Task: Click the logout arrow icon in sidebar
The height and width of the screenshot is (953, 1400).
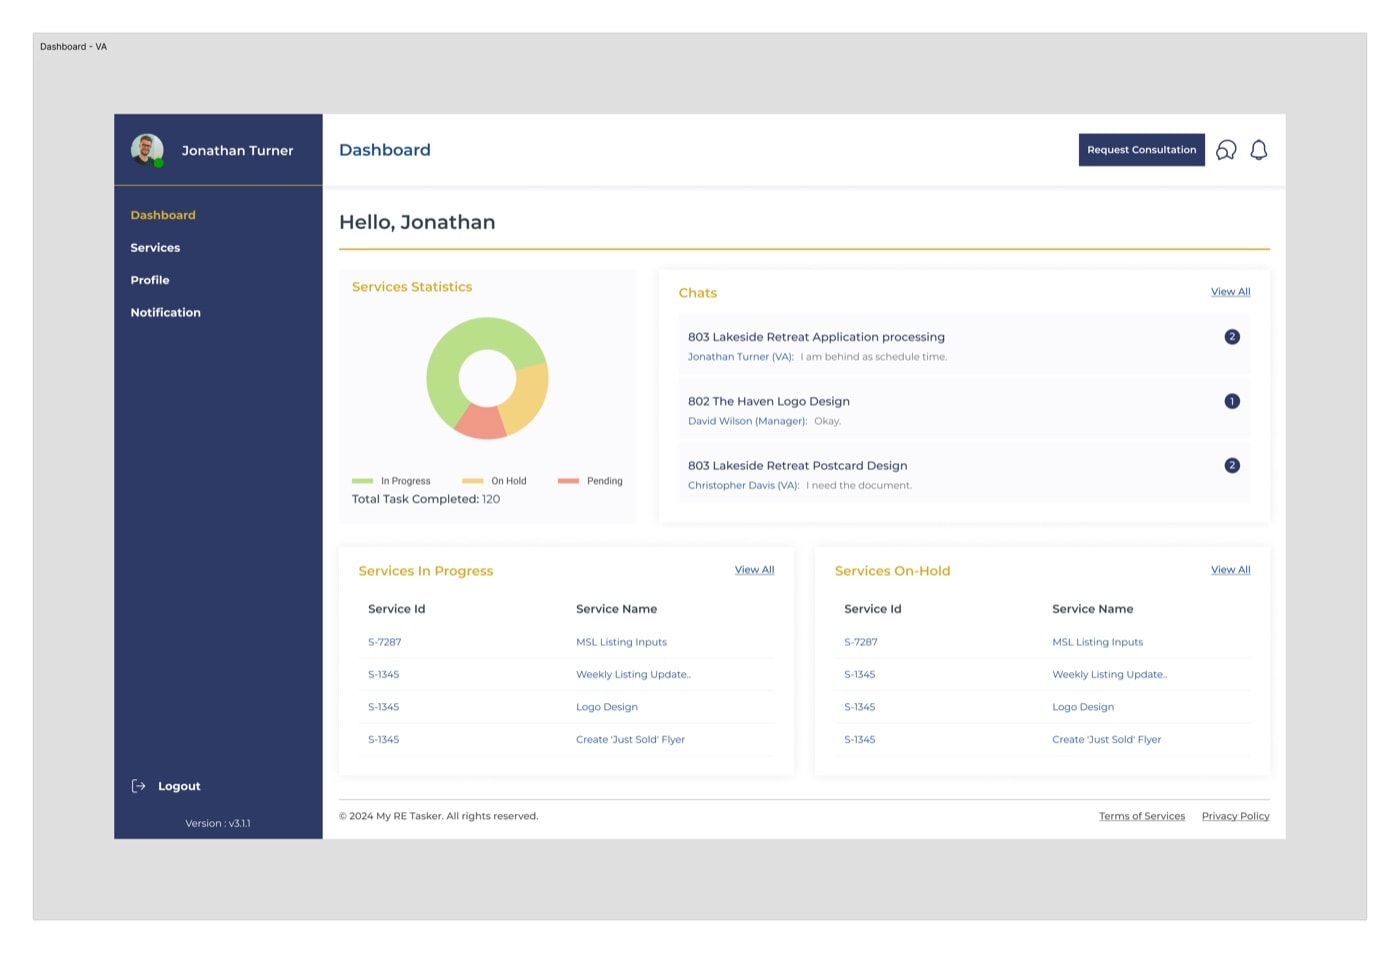Action: (x=139, y=786)
